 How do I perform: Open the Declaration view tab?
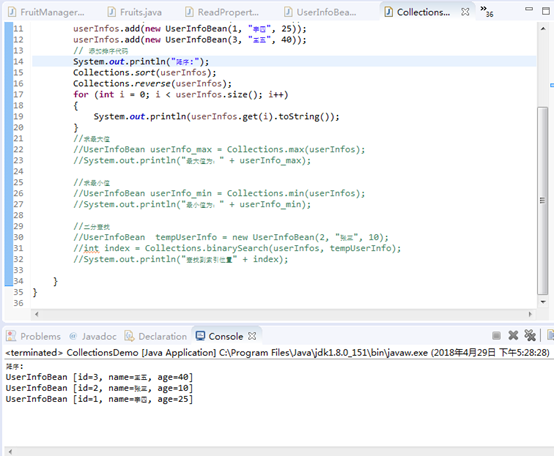click(x=156, y=336)
